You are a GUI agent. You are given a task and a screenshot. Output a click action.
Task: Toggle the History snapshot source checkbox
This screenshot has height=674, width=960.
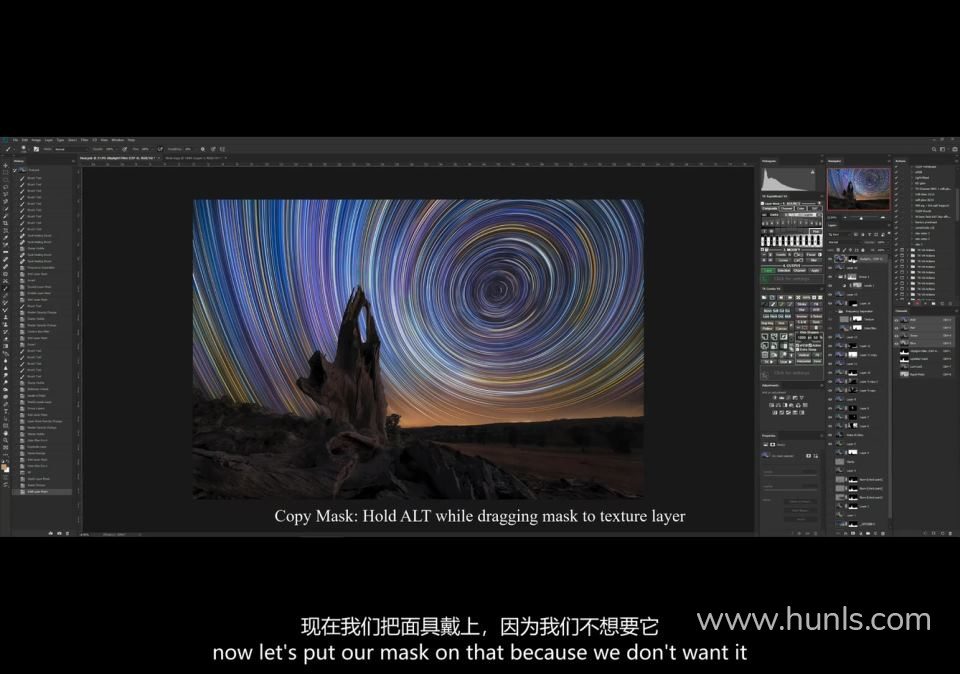point(15,170)
